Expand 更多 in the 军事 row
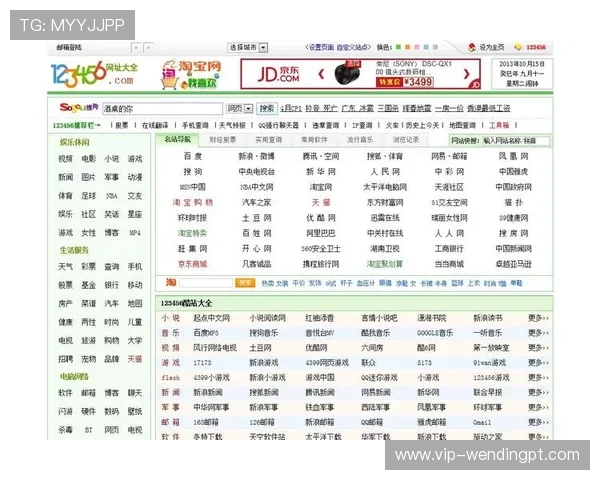Viewport: 600px width, 480px height. pos(538,407)
